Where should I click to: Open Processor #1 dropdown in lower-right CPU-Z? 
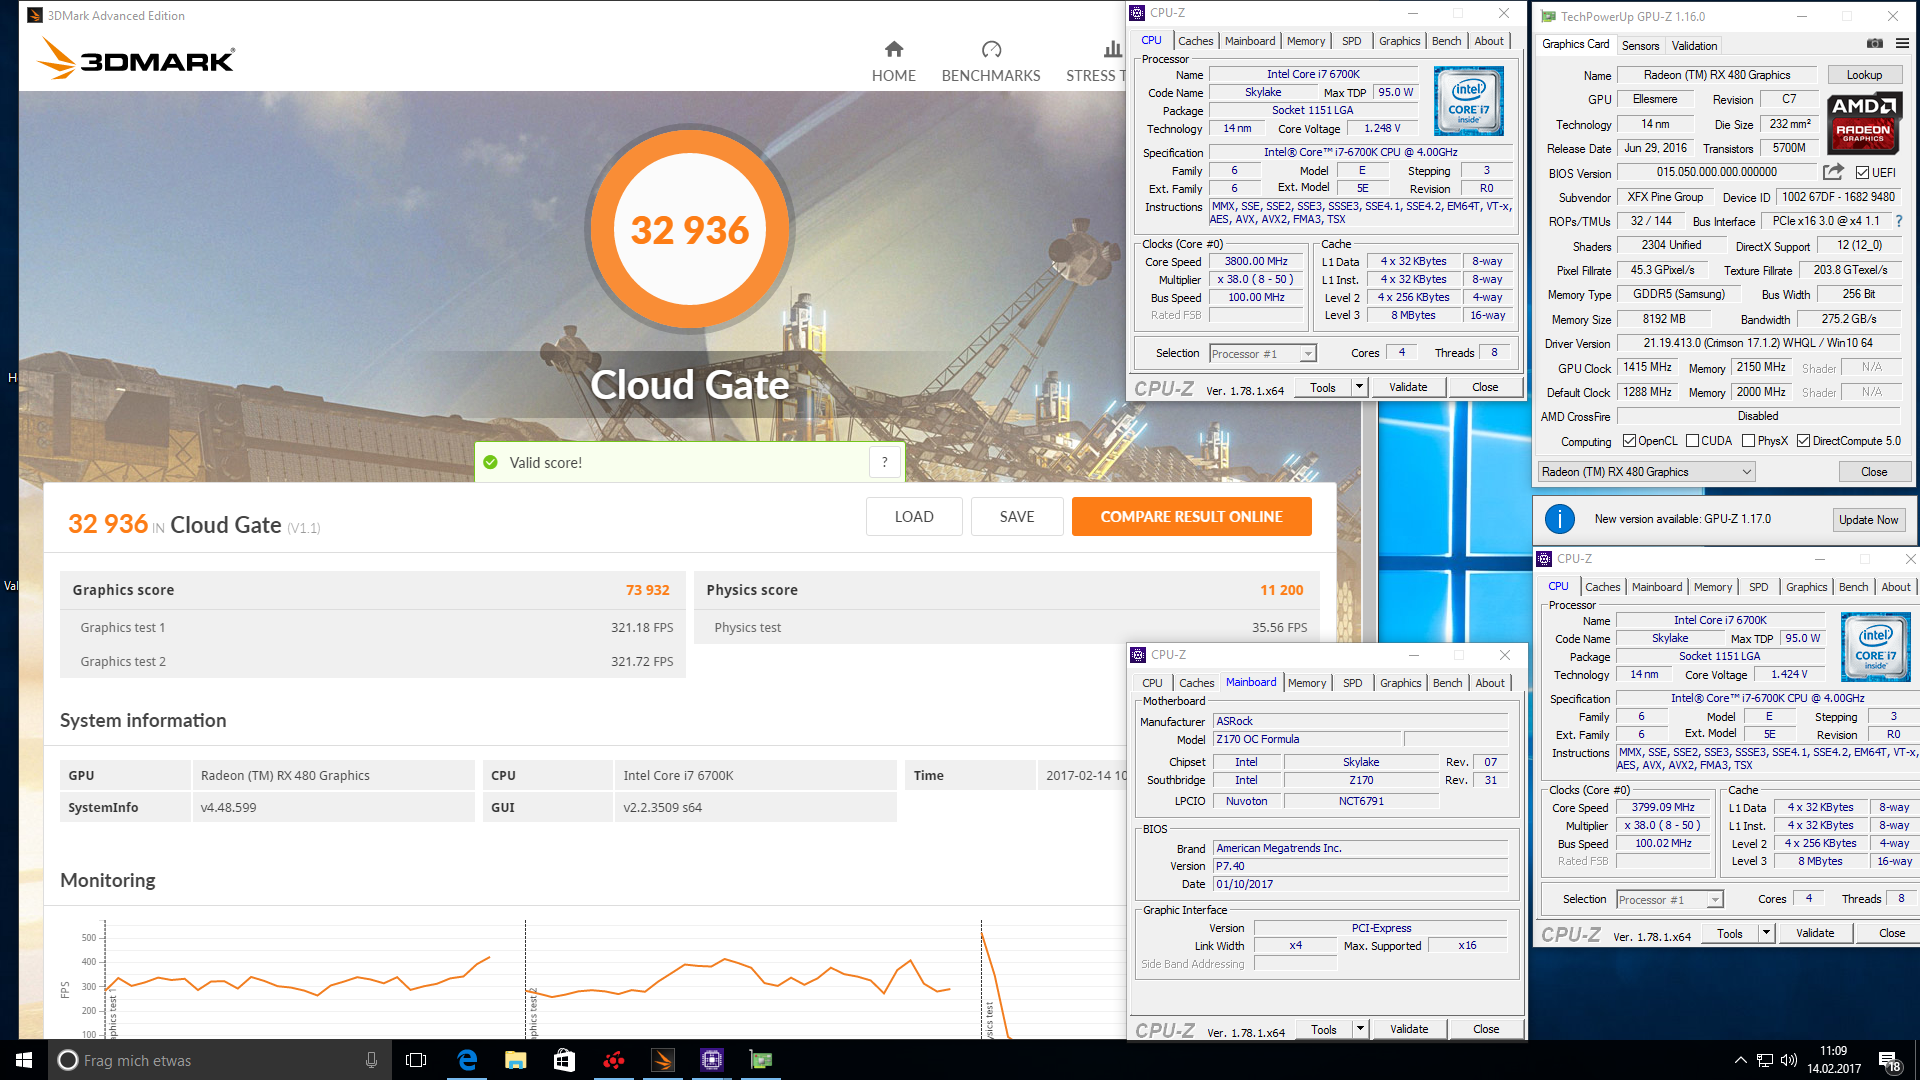coord(1670,899)
